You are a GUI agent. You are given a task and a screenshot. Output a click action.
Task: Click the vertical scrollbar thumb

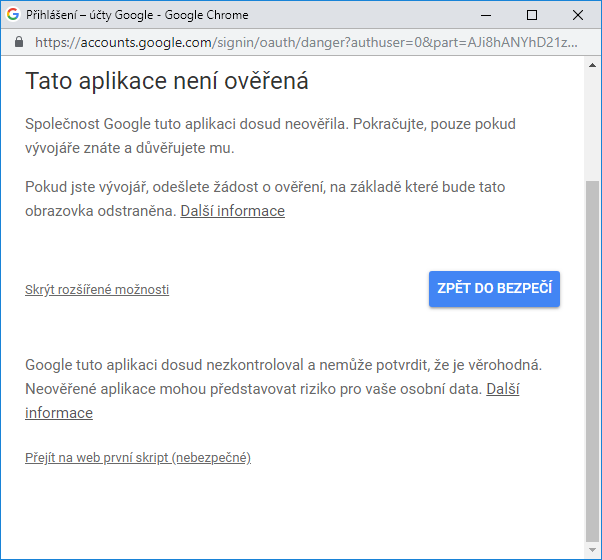click(x=592, y=361)
